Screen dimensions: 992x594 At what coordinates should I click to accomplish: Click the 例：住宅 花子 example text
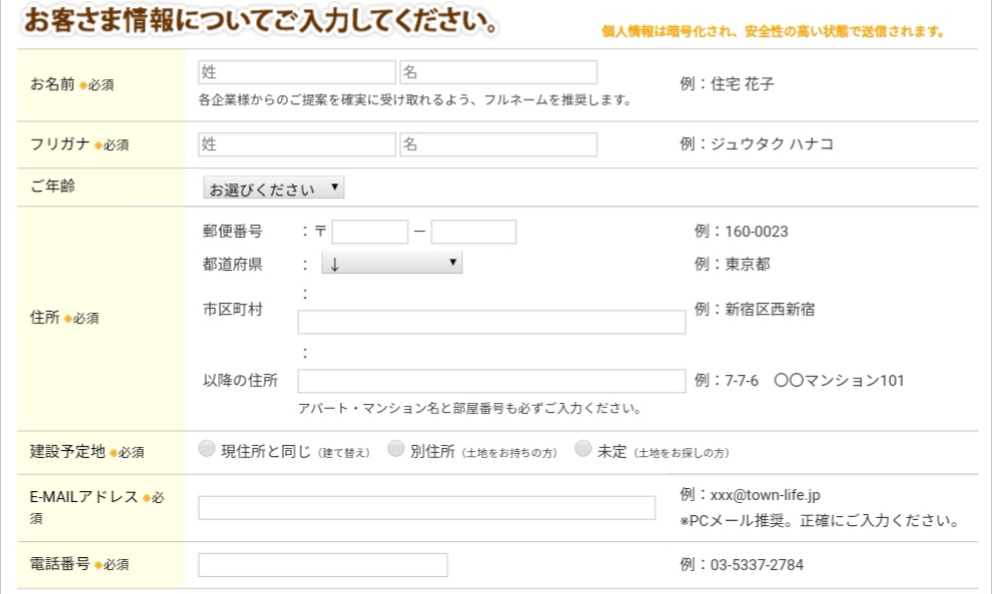(x=727, y=84)
